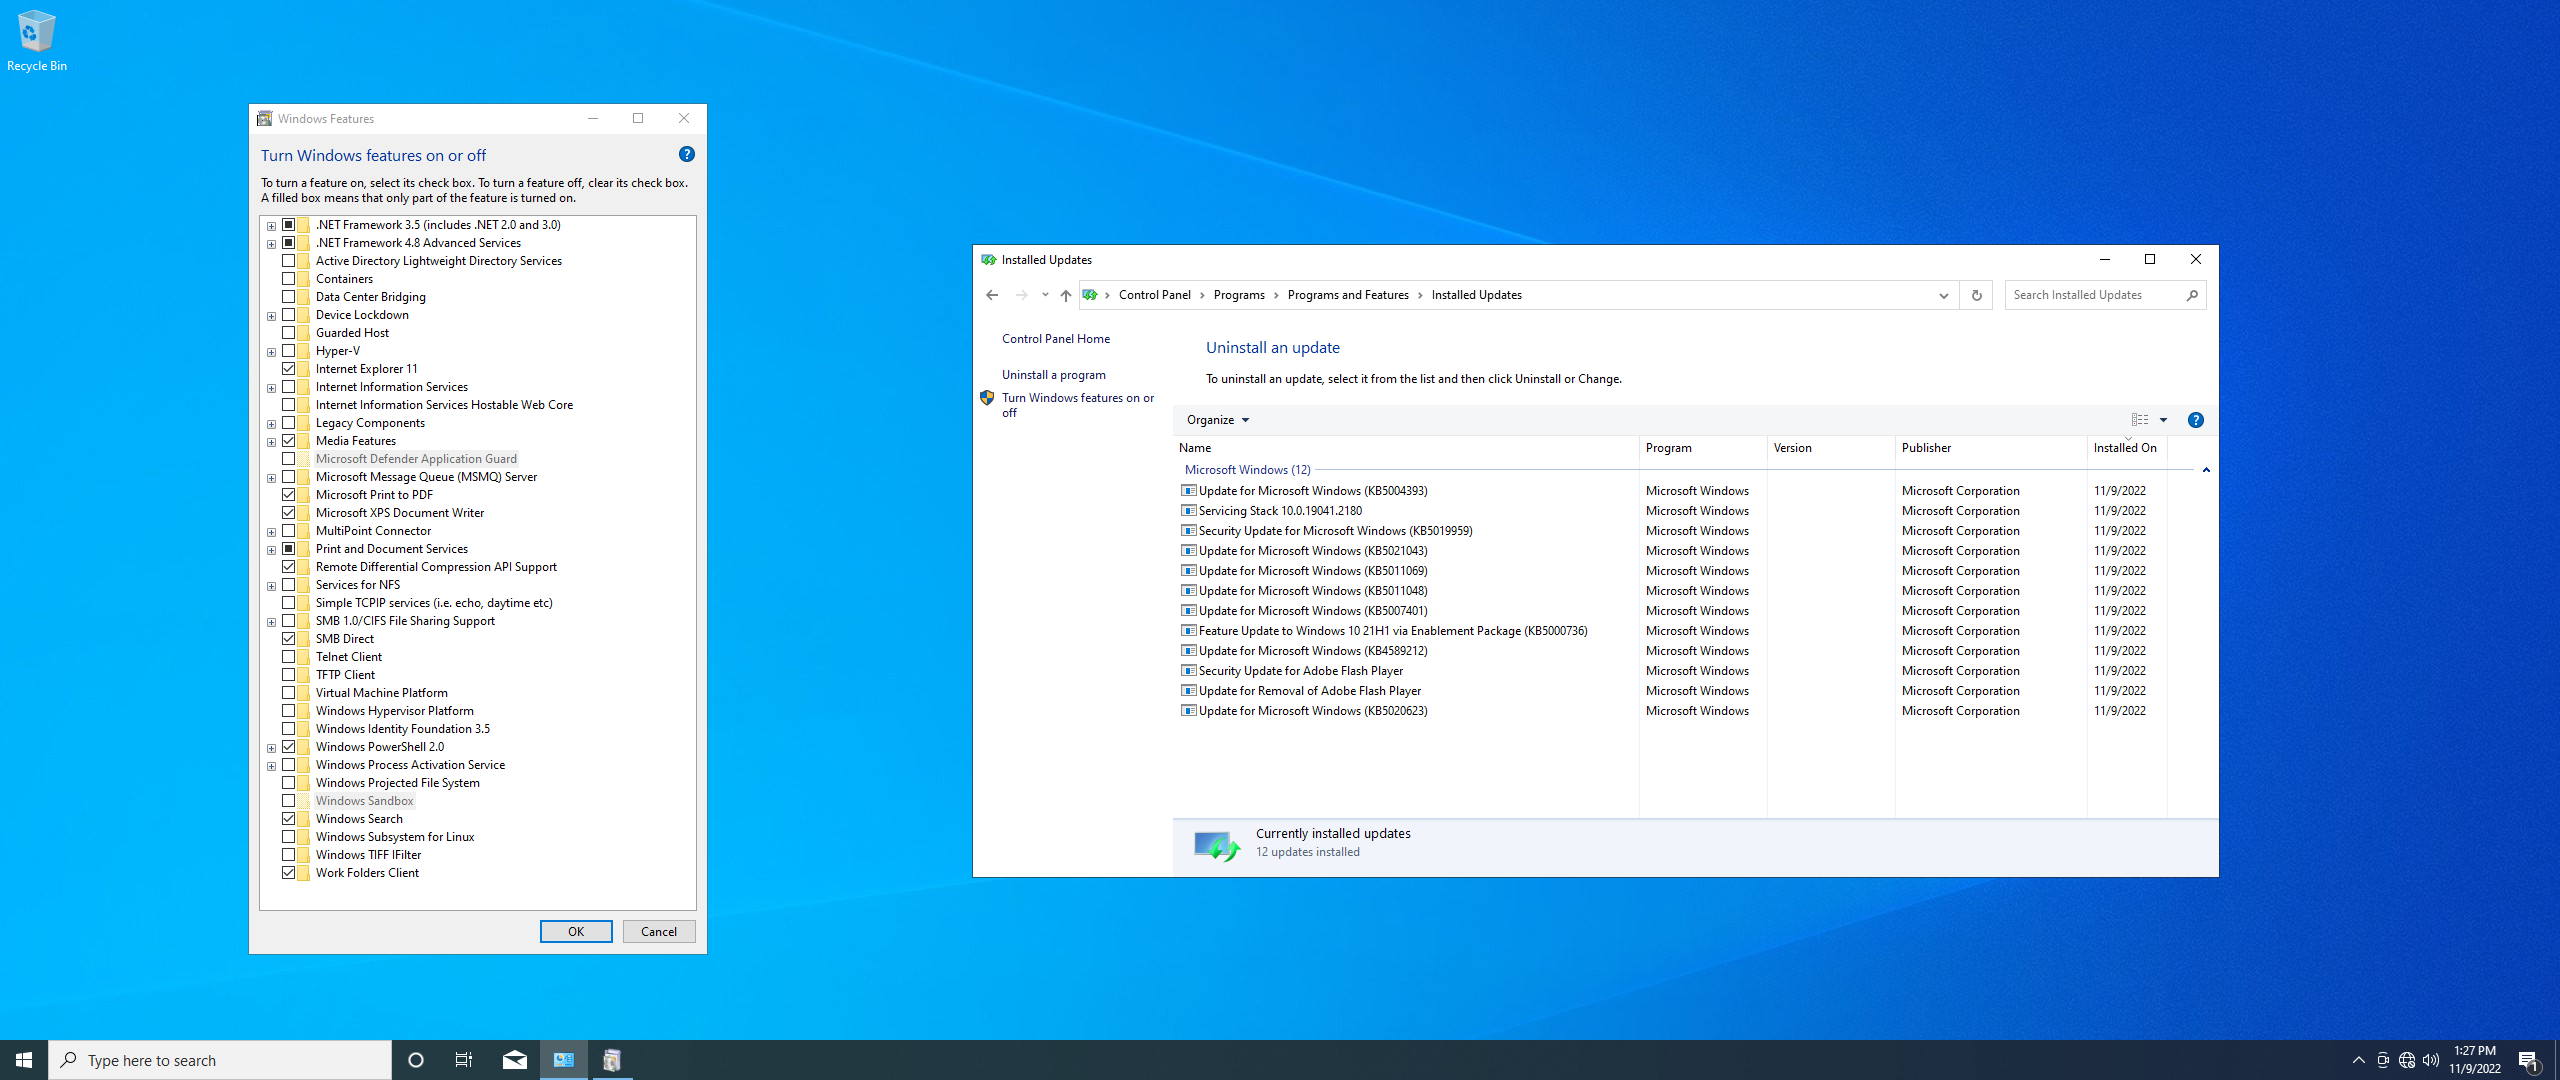Expand the .NET Framework 3.5 node
Screen dimensions: 2560x1080
[271, 226]
